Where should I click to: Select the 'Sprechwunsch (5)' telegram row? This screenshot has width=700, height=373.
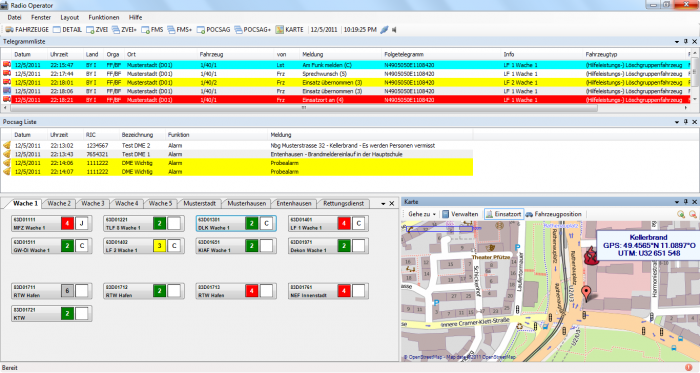347,74
